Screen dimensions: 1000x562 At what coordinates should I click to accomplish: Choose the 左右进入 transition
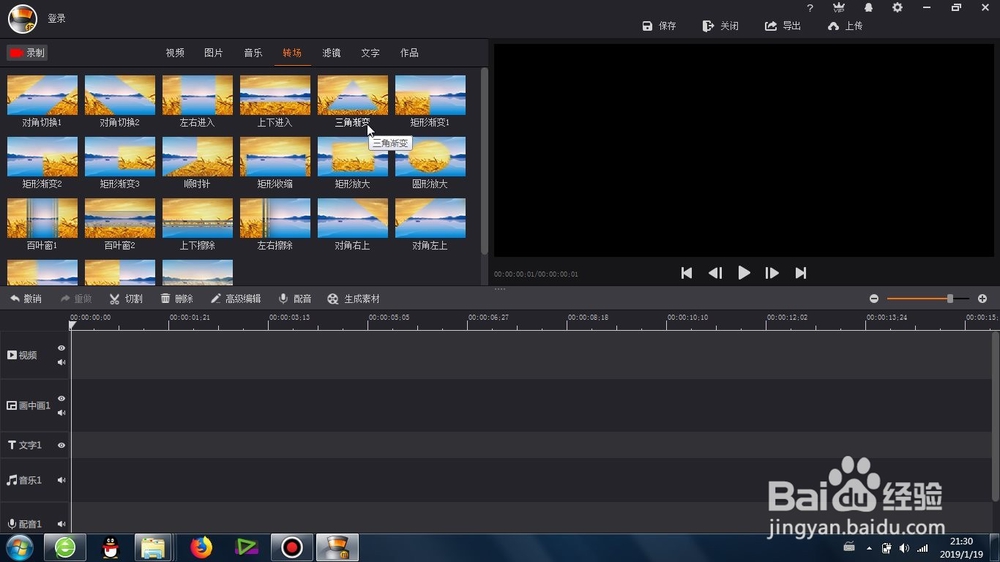(198, 95)
